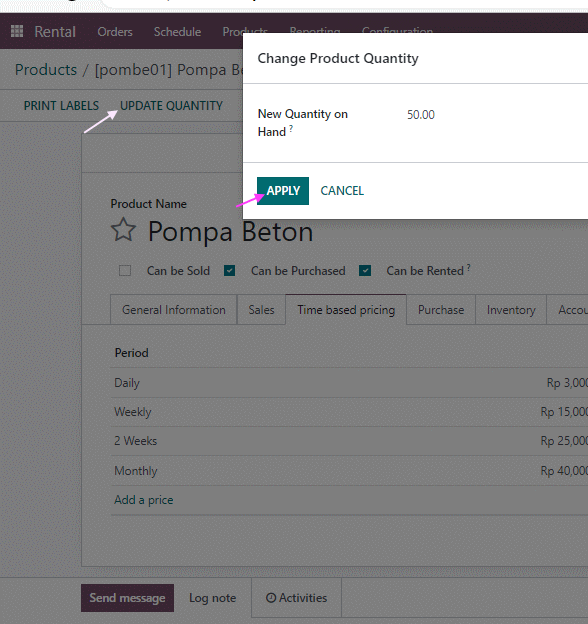The height and width of the screenshot is (624, 588).
Task: Open the Purchase tab
Action: point(441,310)
